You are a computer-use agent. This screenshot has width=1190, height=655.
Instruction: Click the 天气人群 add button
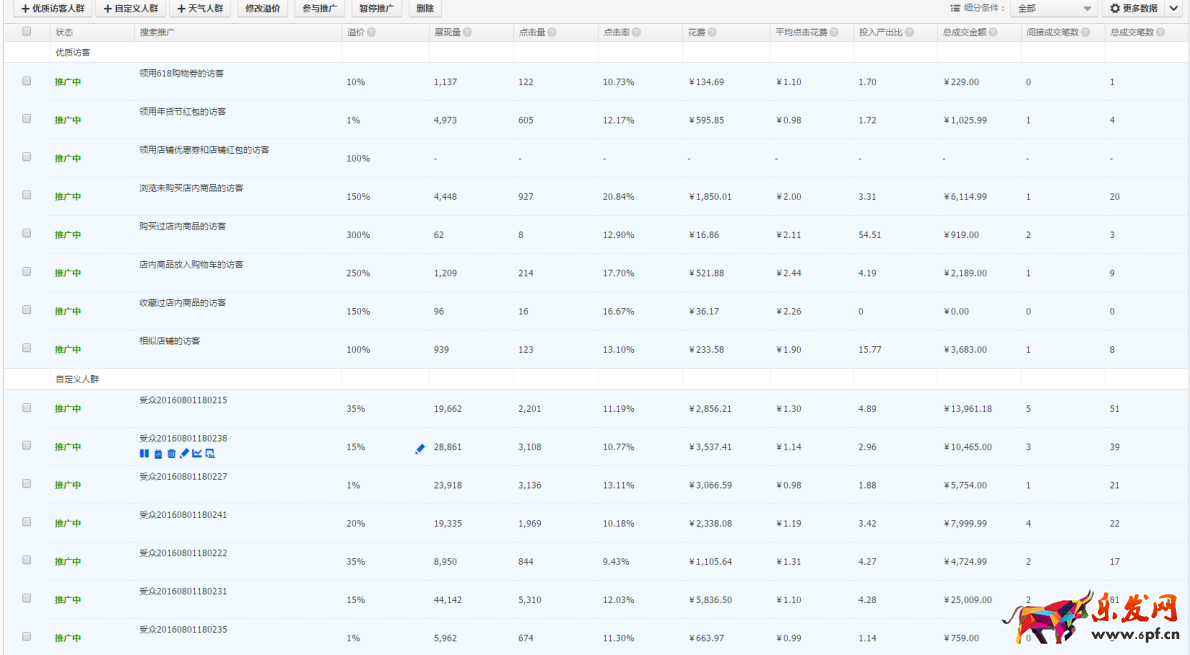(200, 8)
